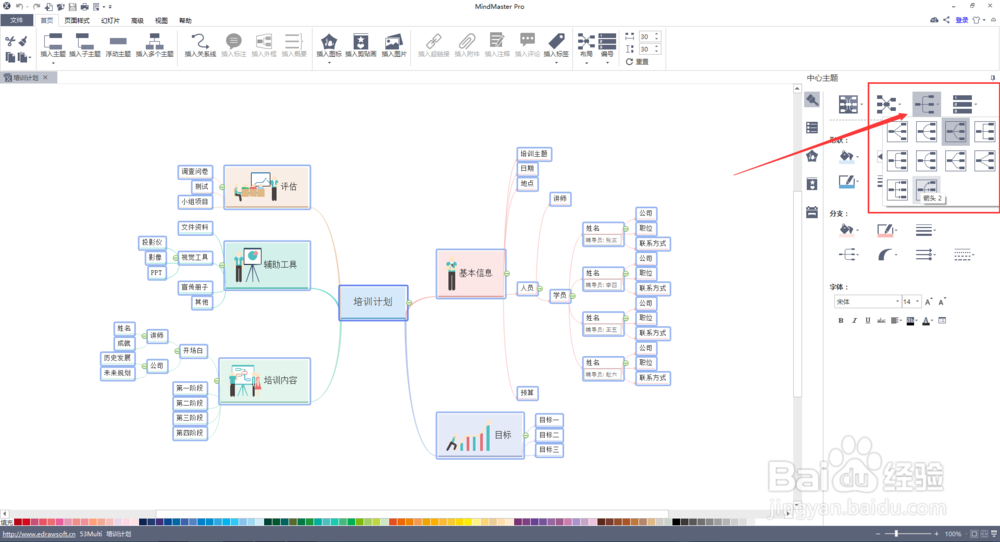Click Insert Multiple Topics (插入多个主题)
The image size is (1000, 542).
click(154, 46)
